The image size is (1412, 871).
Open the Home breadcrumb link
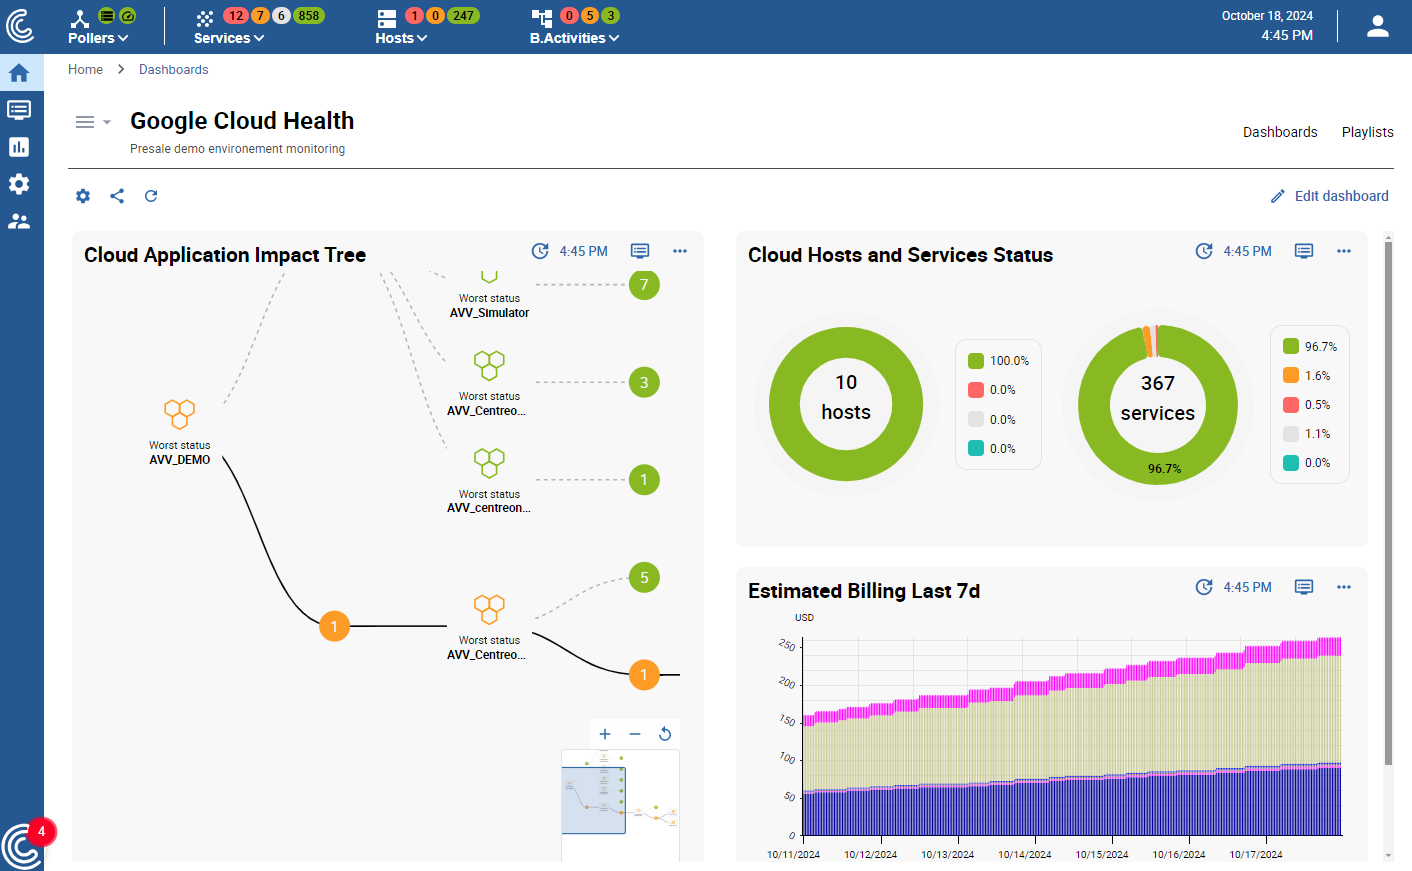[x=85, y=69]
